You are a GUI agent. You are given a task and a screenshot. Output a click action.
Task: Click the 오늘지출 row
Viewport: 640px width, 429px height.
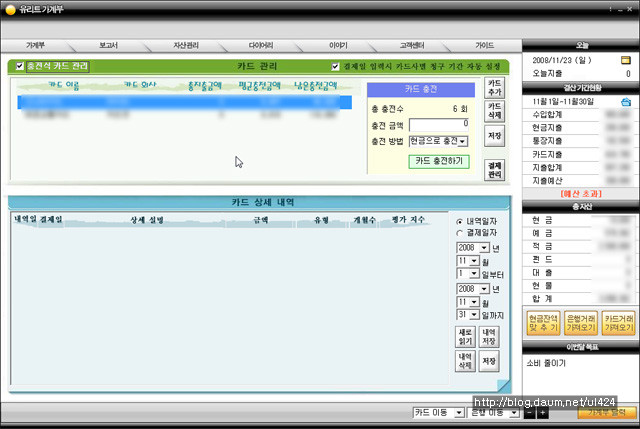[581, 73]
